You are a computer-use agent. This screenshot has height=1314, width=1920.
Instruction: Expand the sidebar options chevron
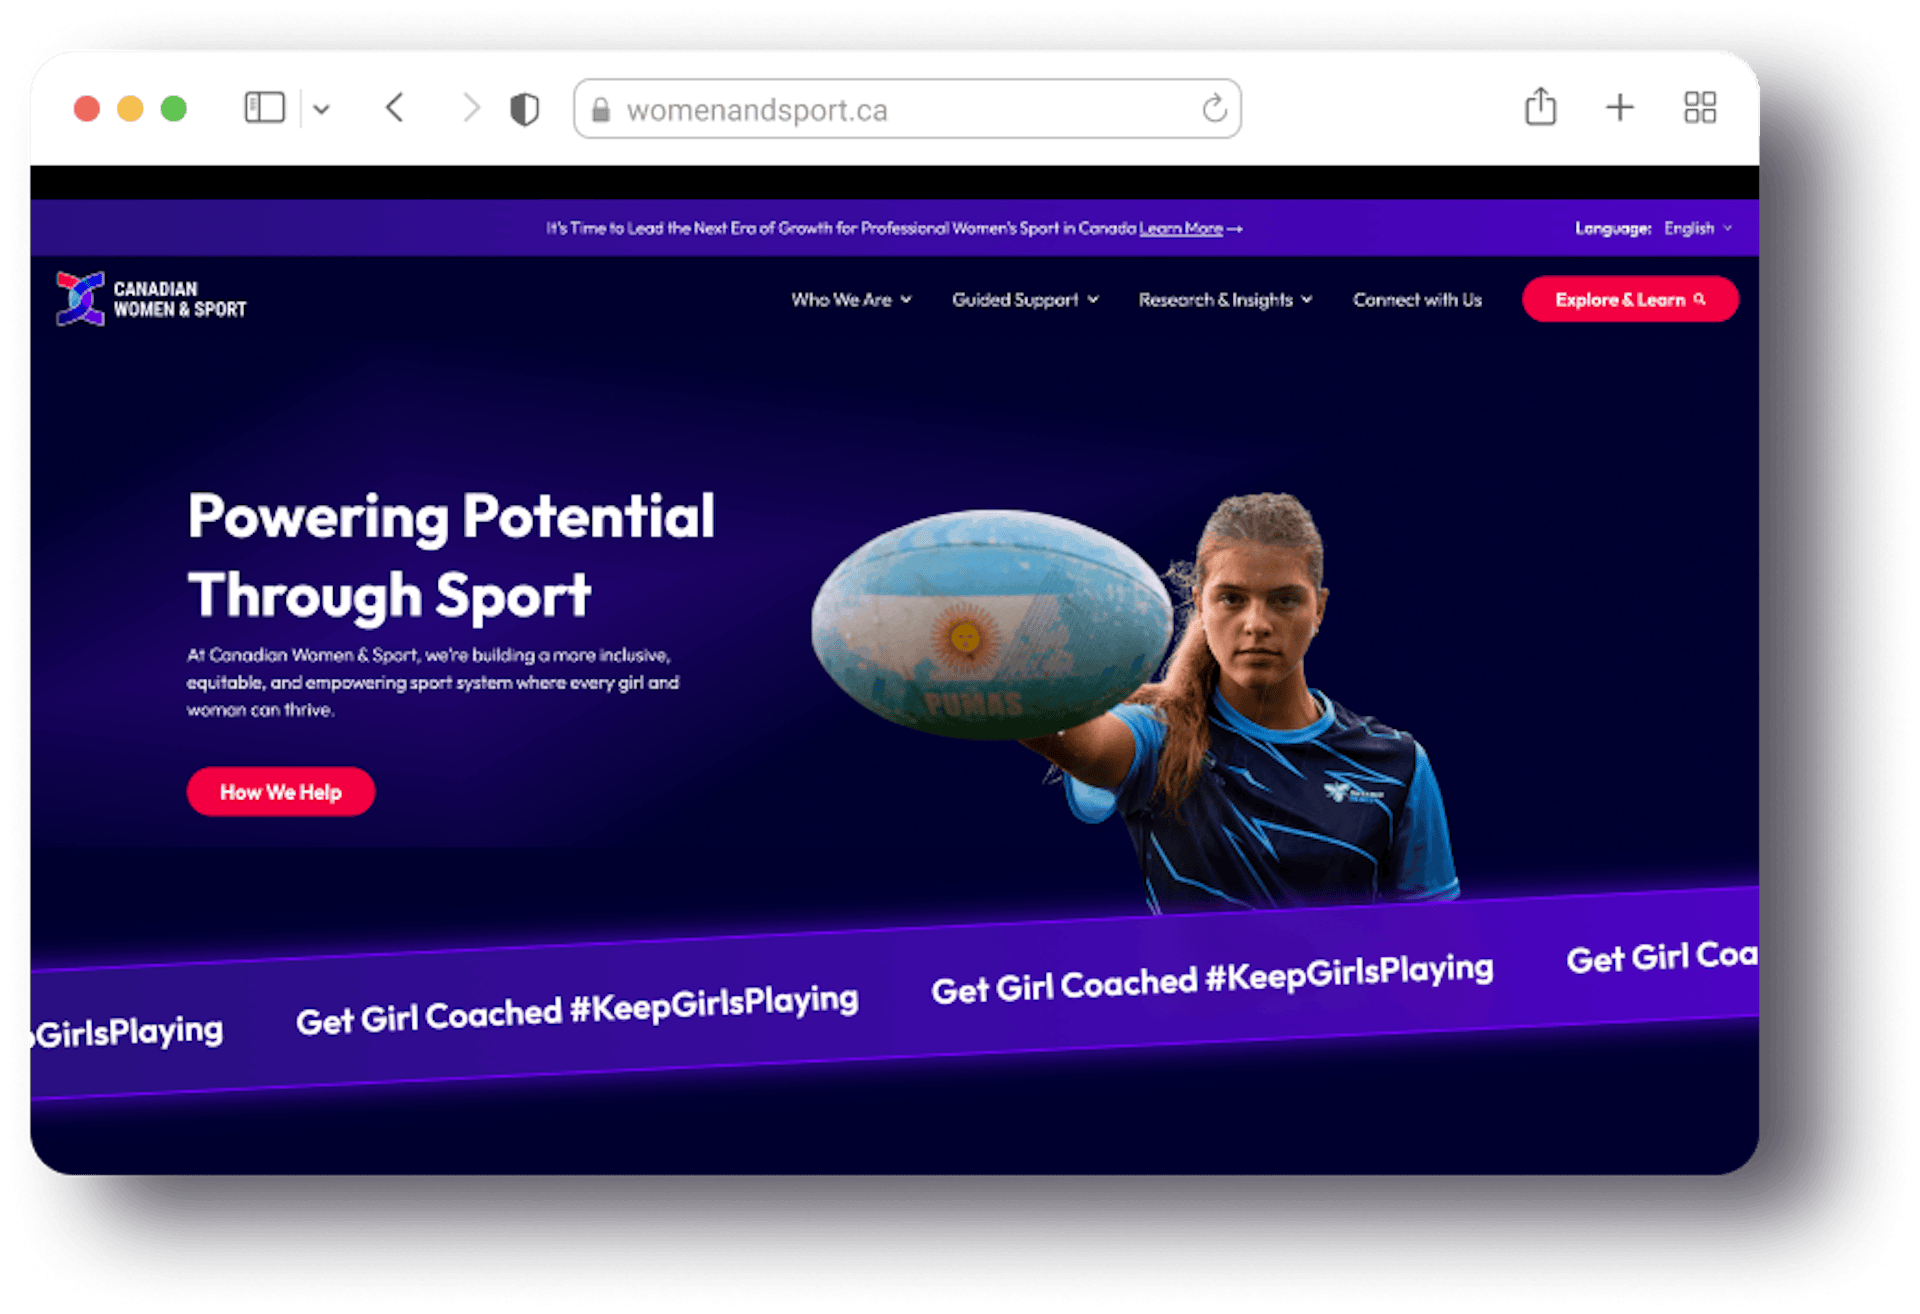pos(321,109)
